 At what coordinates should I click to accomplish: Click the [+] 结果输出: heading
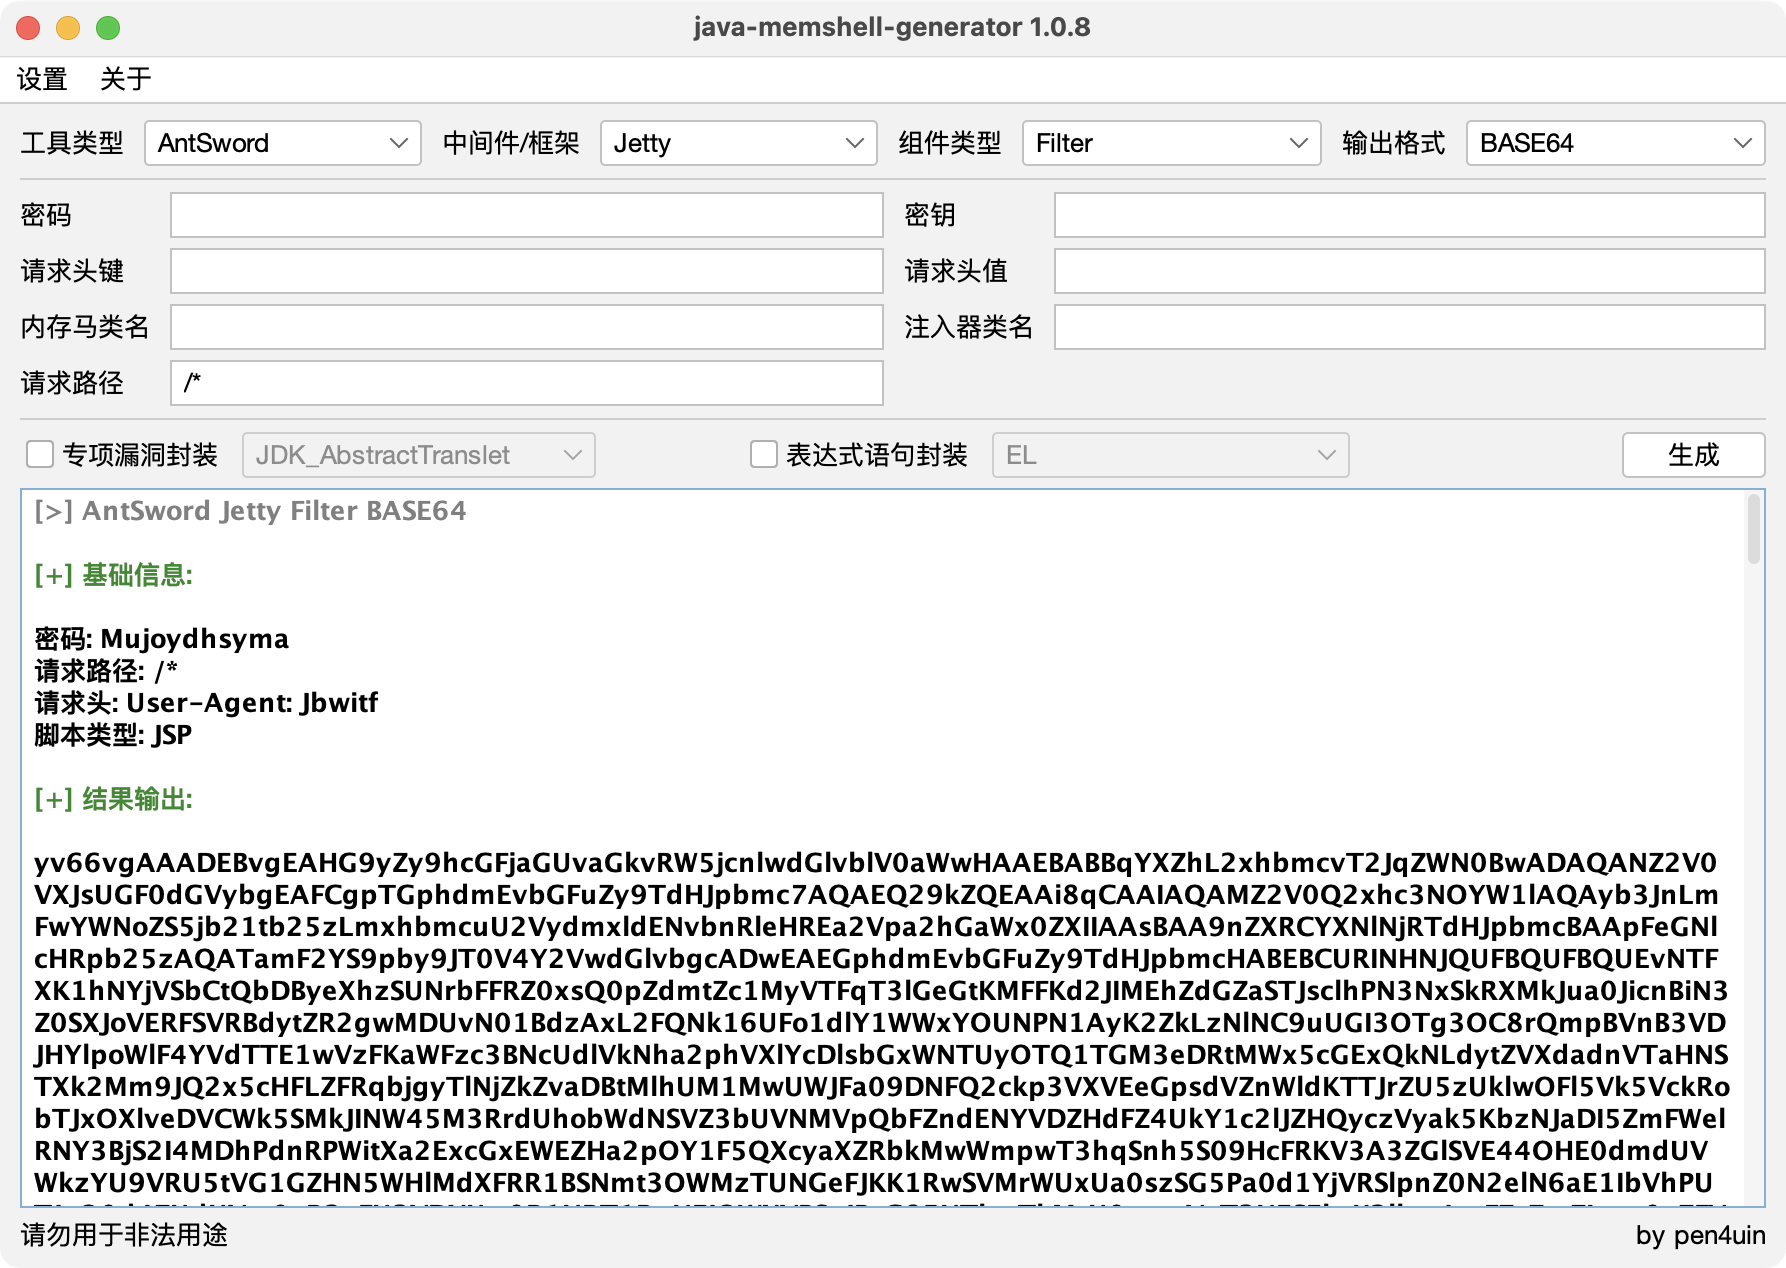point(113,799)
